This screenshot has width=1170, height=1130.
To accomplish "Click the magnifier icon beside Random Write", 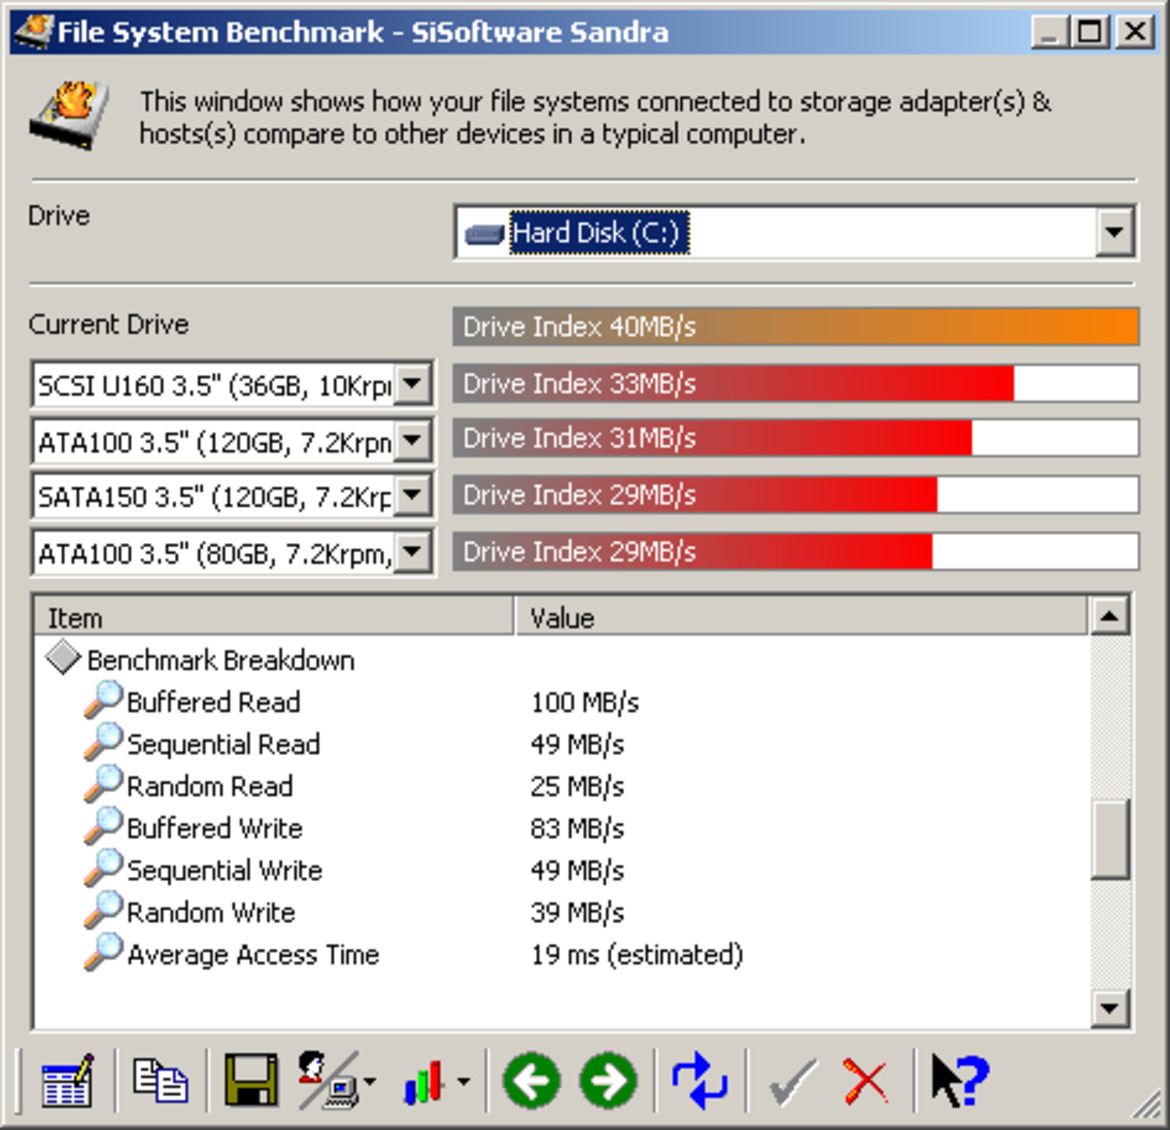I will (103, 911).
